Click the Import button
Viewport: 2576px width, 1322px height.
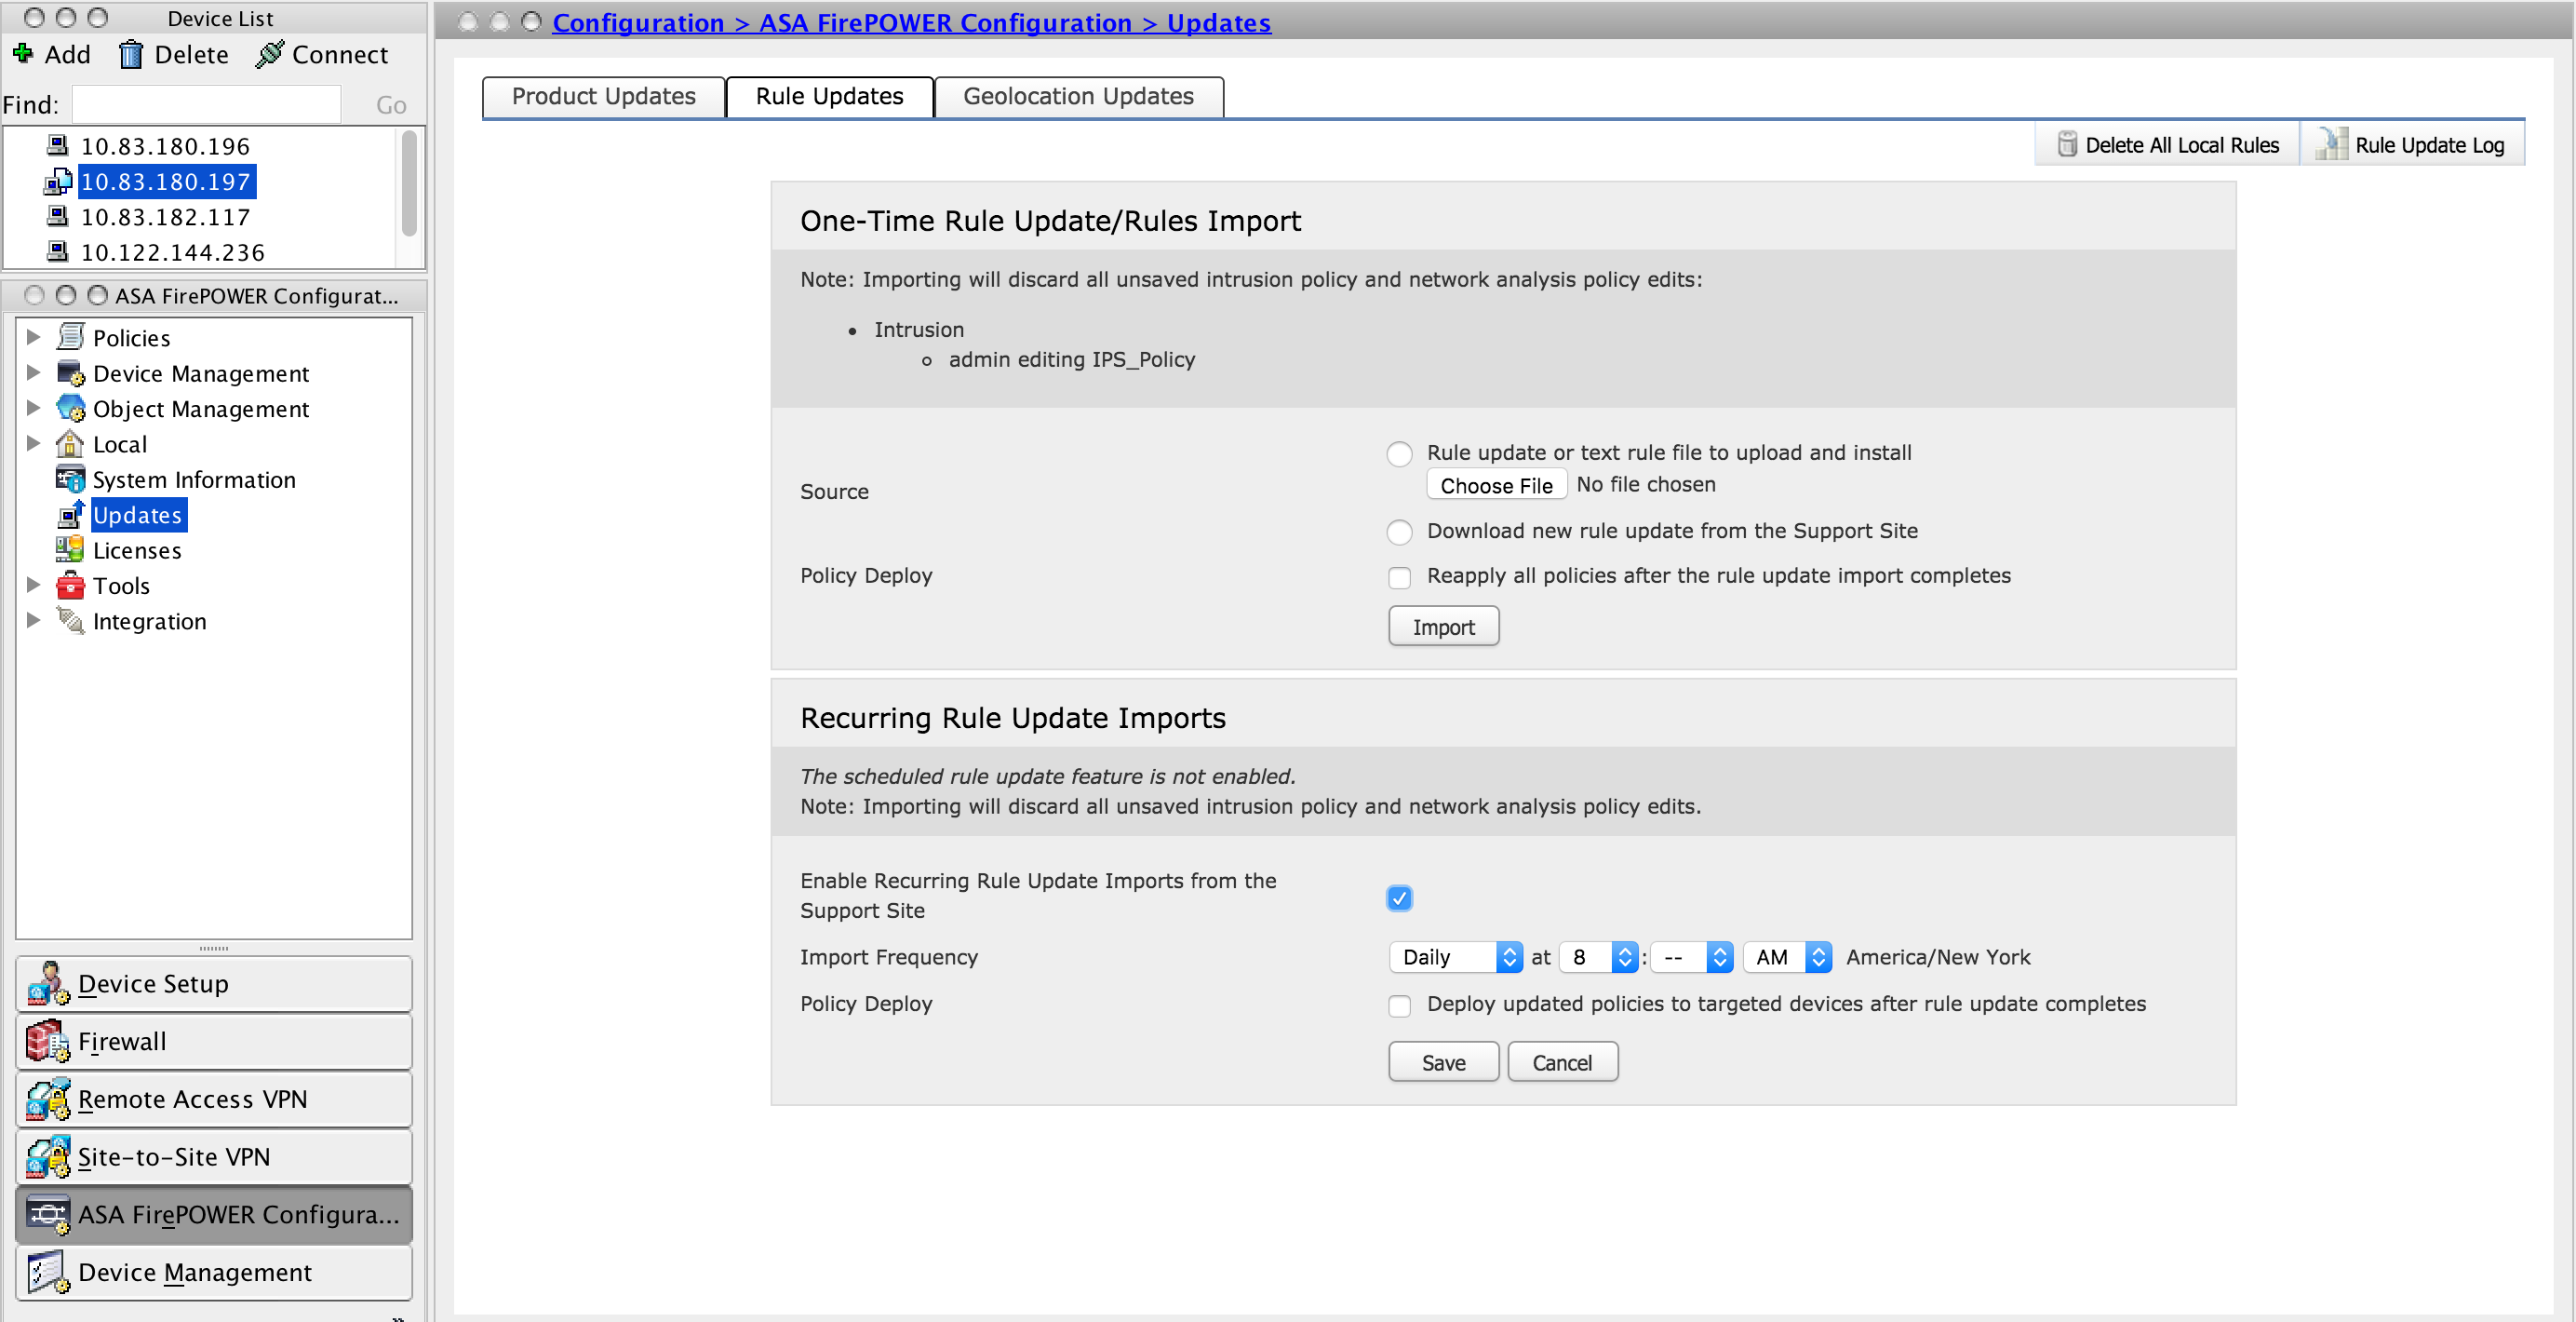(x=1439, y=626)
